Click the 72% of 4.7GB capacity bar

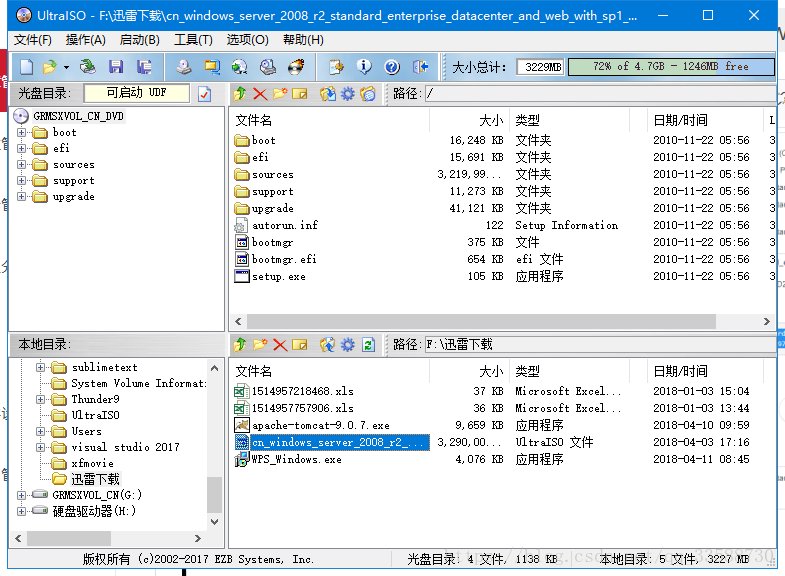[x=671, y=67]
